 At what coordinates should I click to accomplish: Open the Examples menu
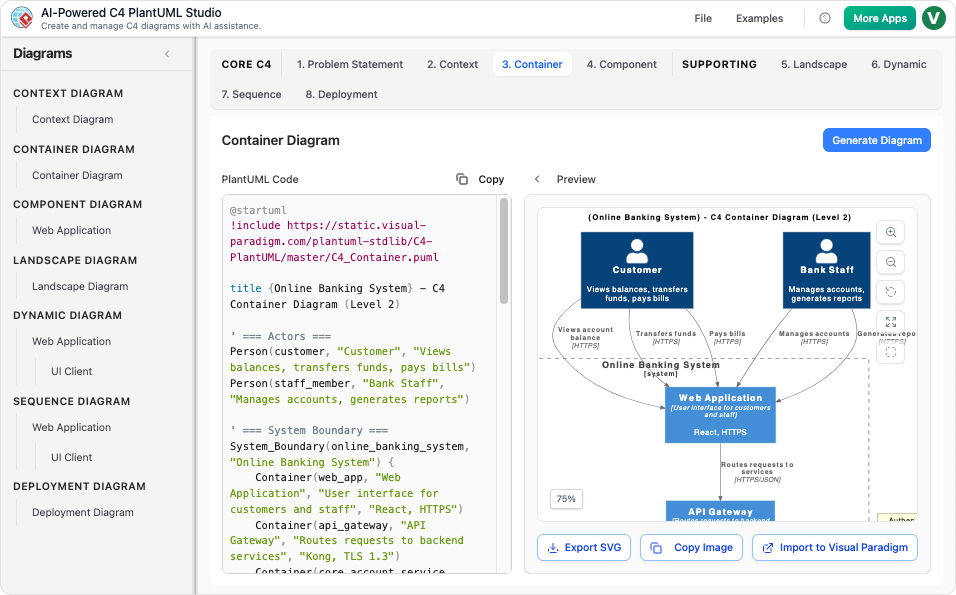coord(759,18)
